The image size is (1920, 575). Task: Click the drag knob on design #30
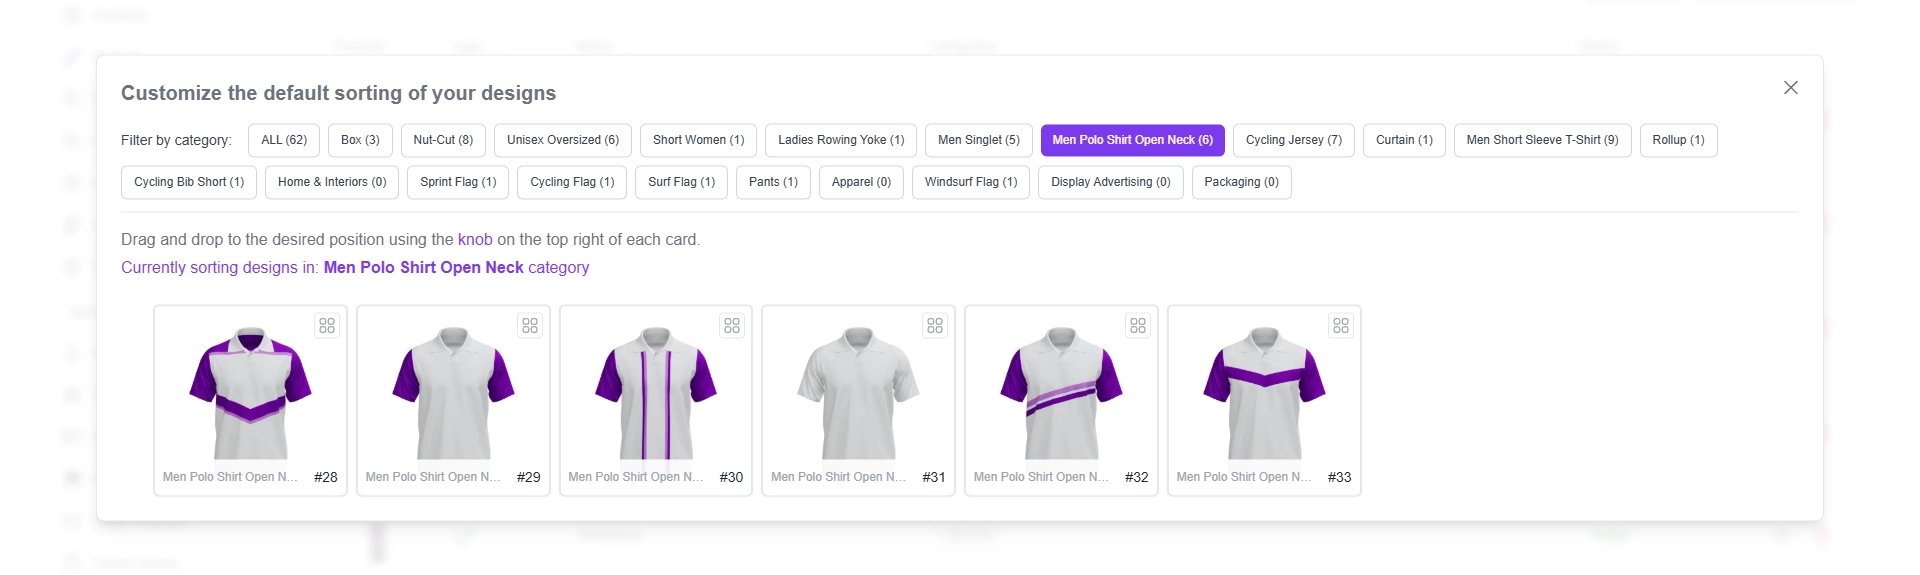(x=732, y=326)
